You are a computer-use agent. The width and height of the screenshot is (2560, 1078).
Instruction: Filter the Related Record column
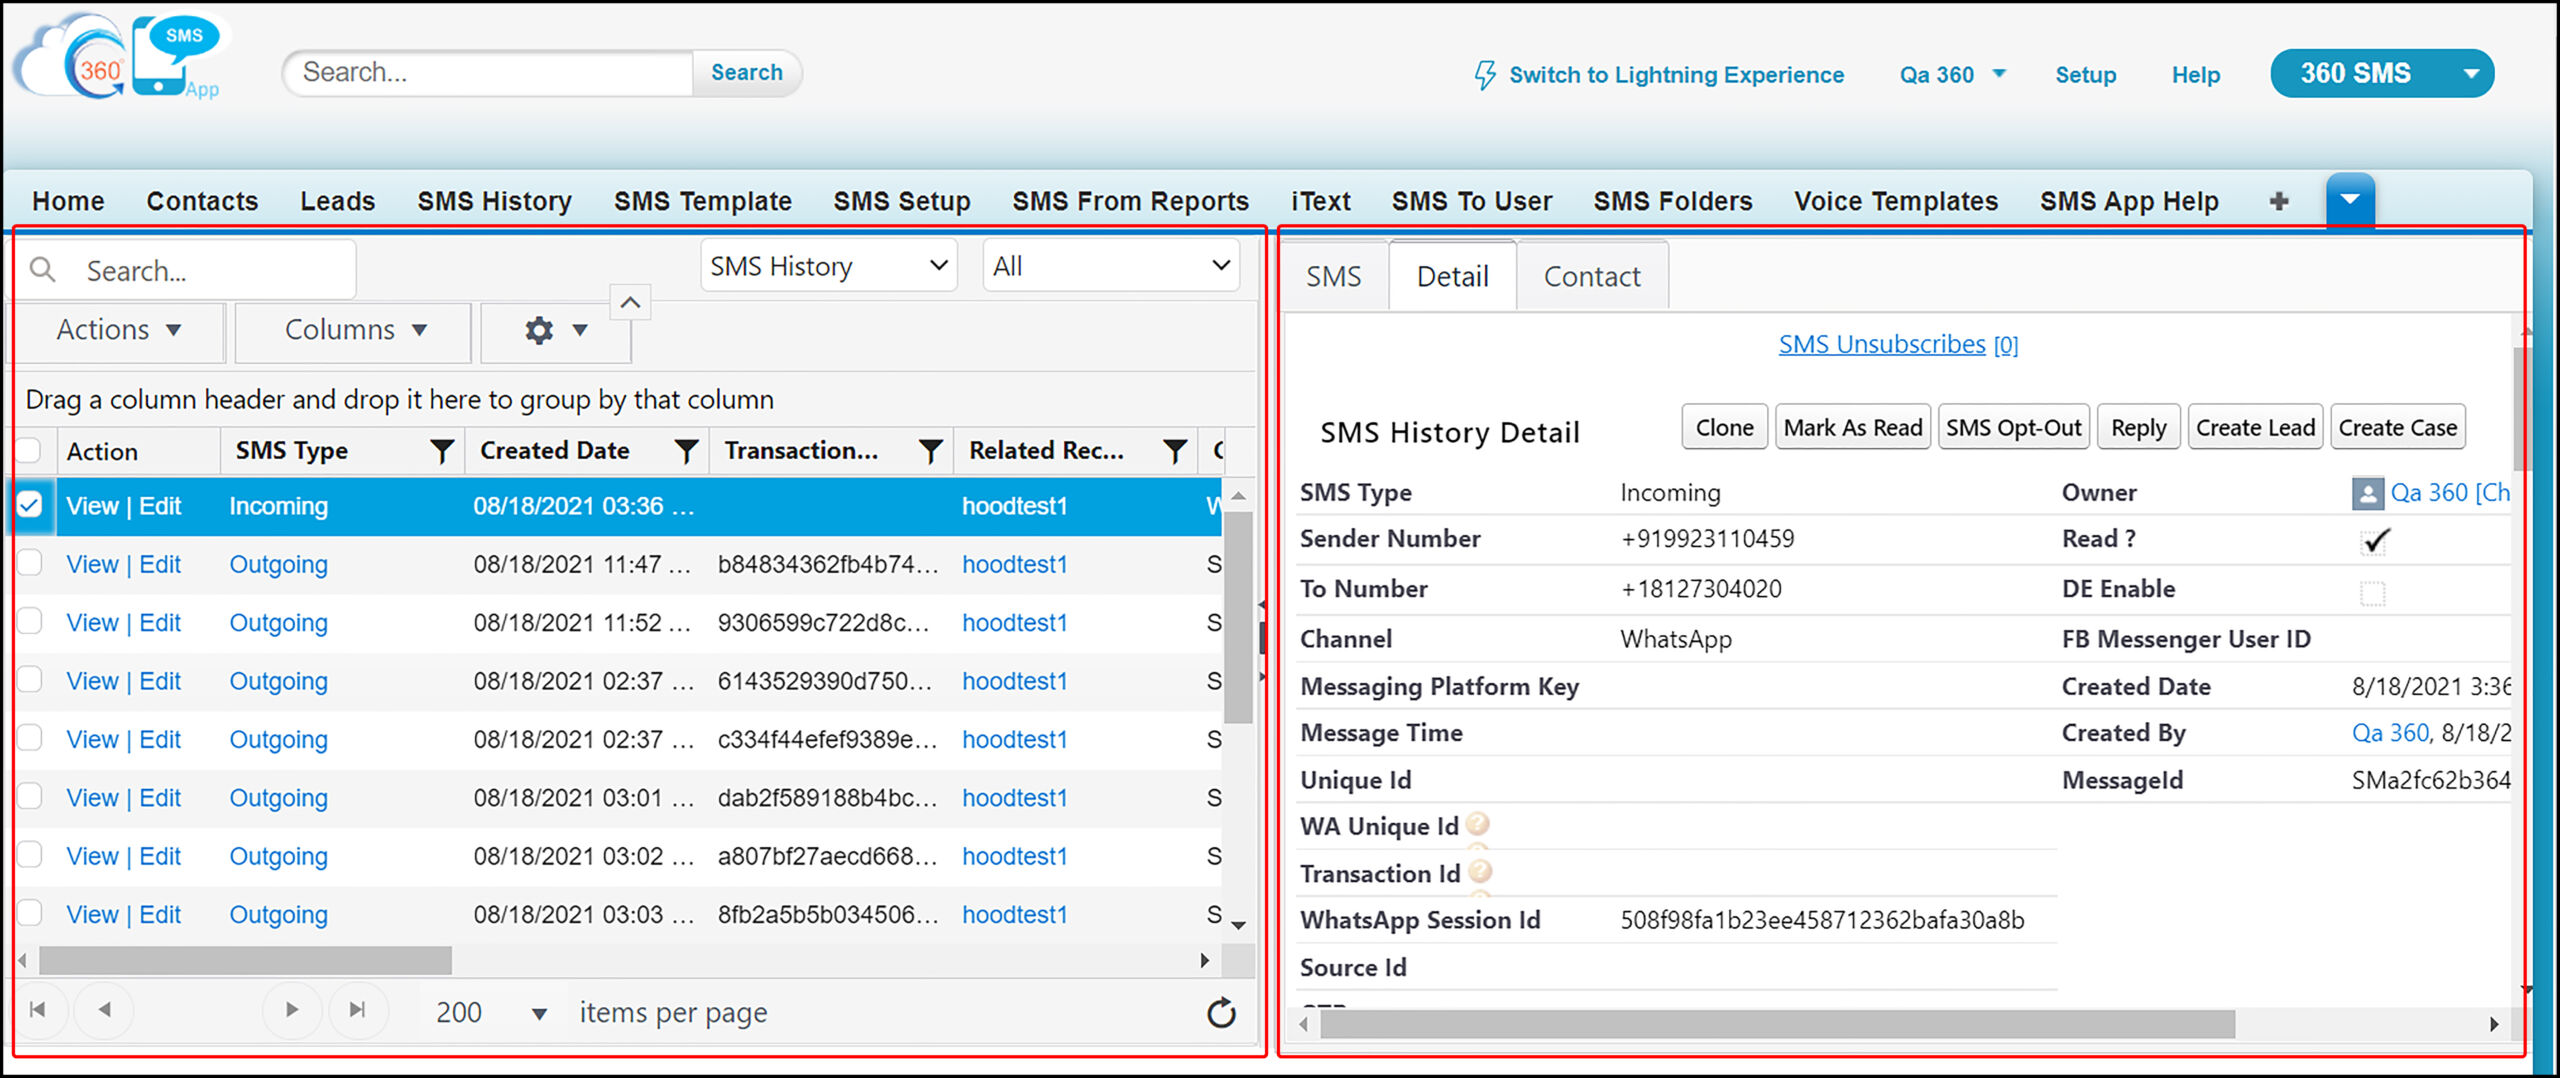coord(1175,451)
